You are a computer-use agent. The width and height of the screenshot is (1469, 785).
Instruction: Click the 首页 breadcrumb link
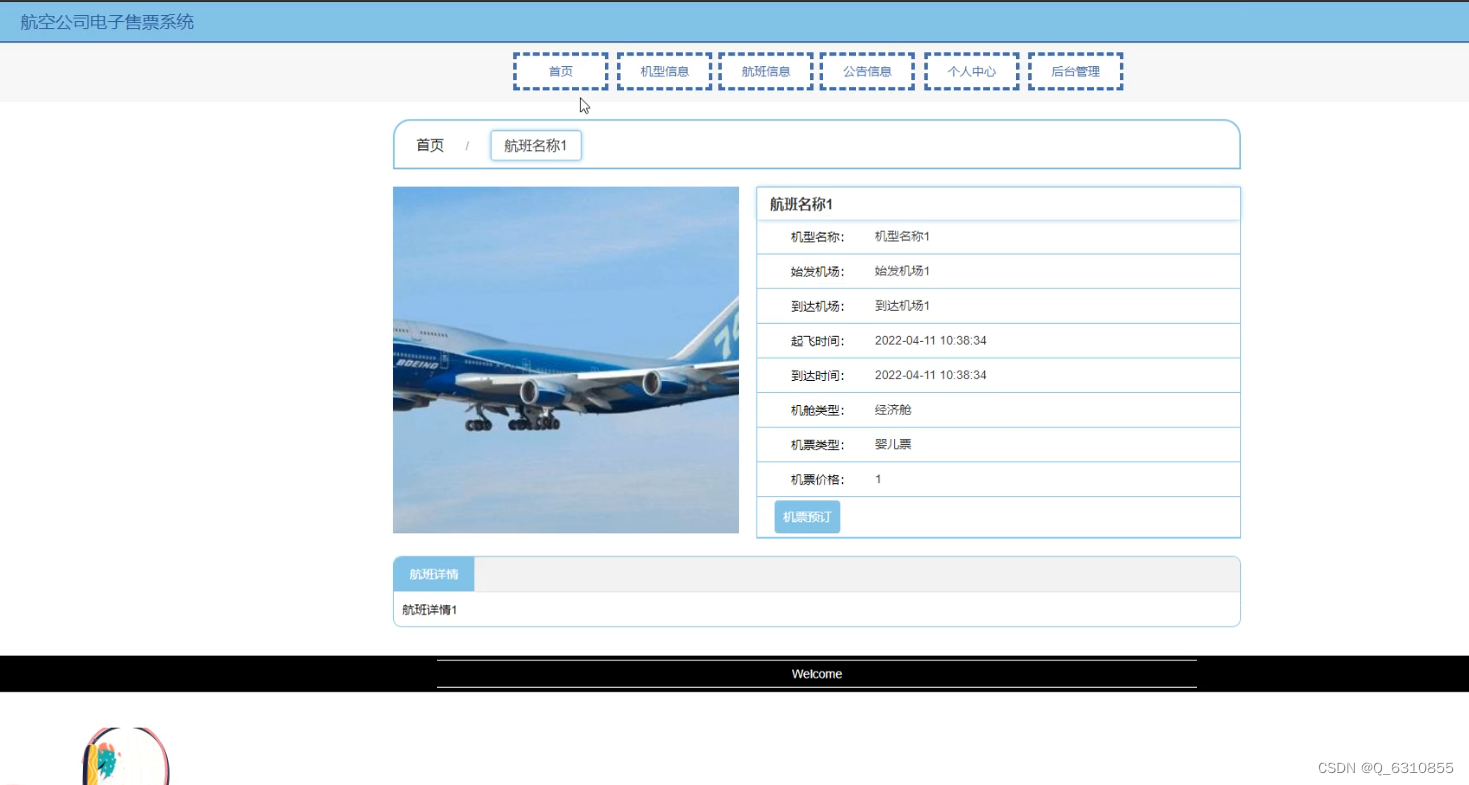tap(430, 145)
